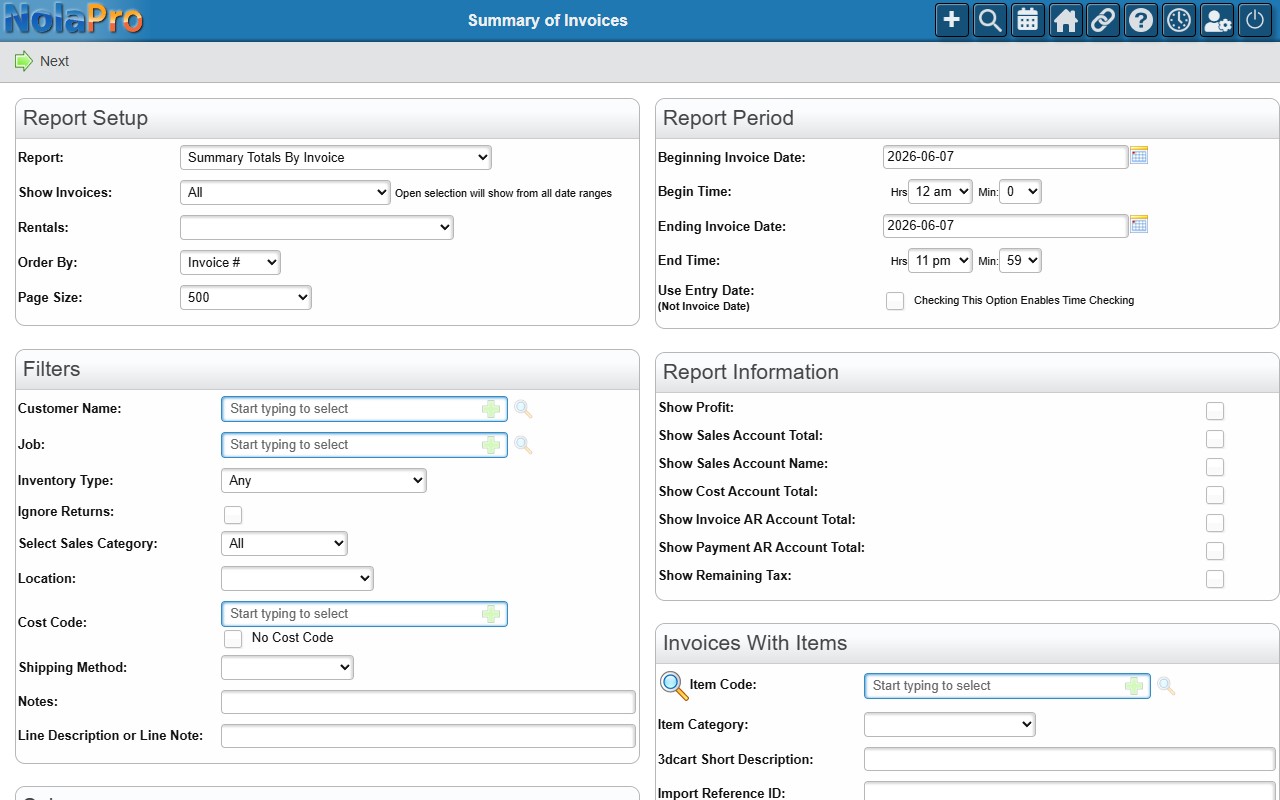Image resolution: width=1280 pixels, height=800 pixels.
Task: Click the Next link
Action: (x=54, y=61)
